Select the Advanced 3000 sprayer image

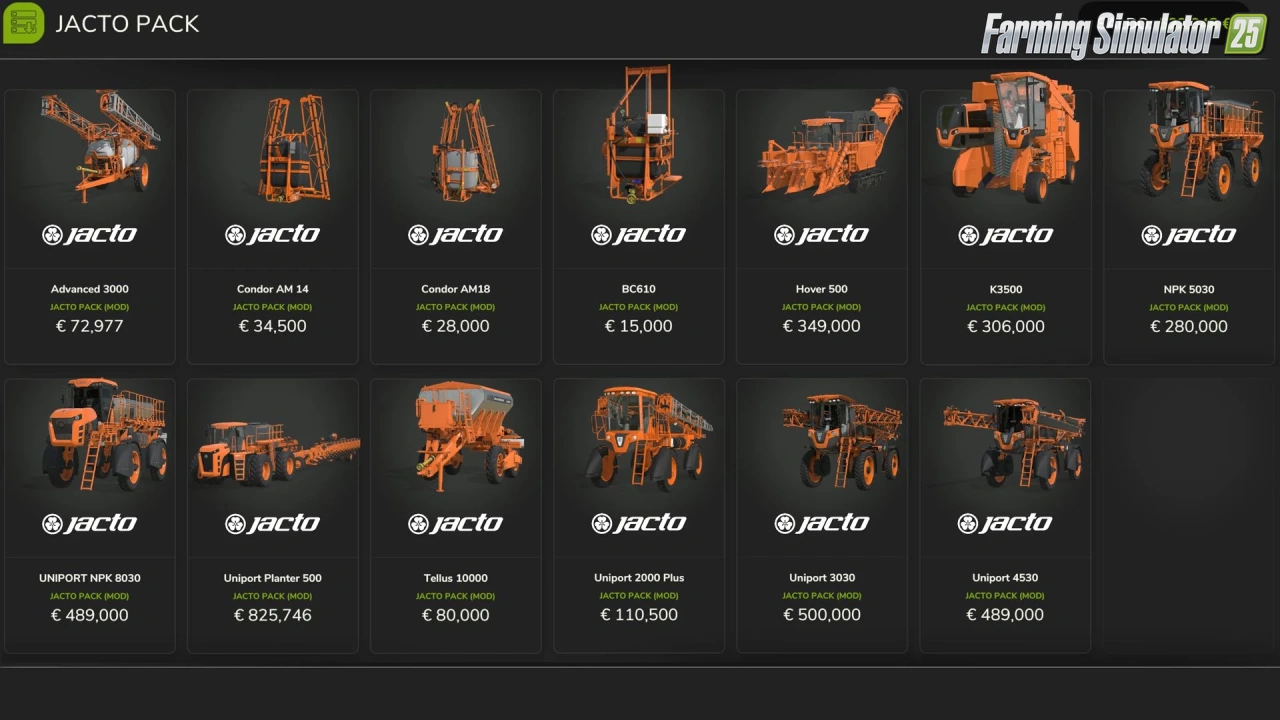[100, 147]
